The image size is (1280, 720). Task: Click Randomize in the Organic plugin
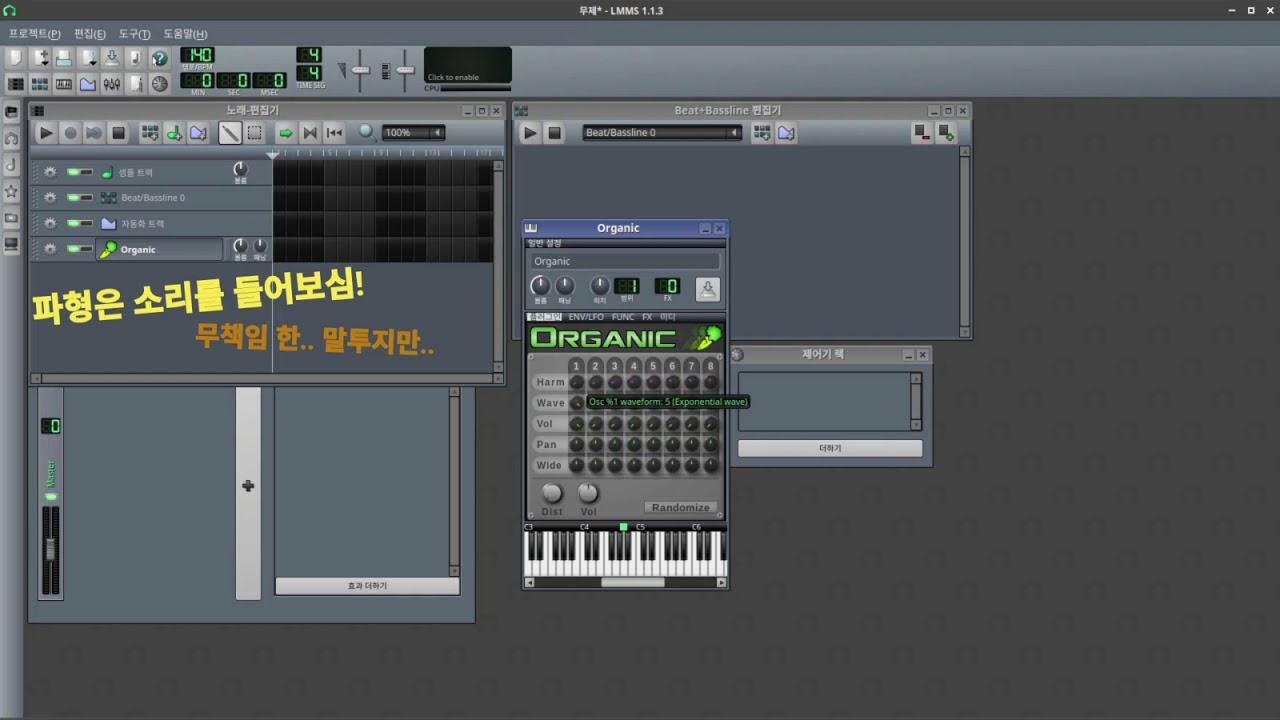click(680, 508)
